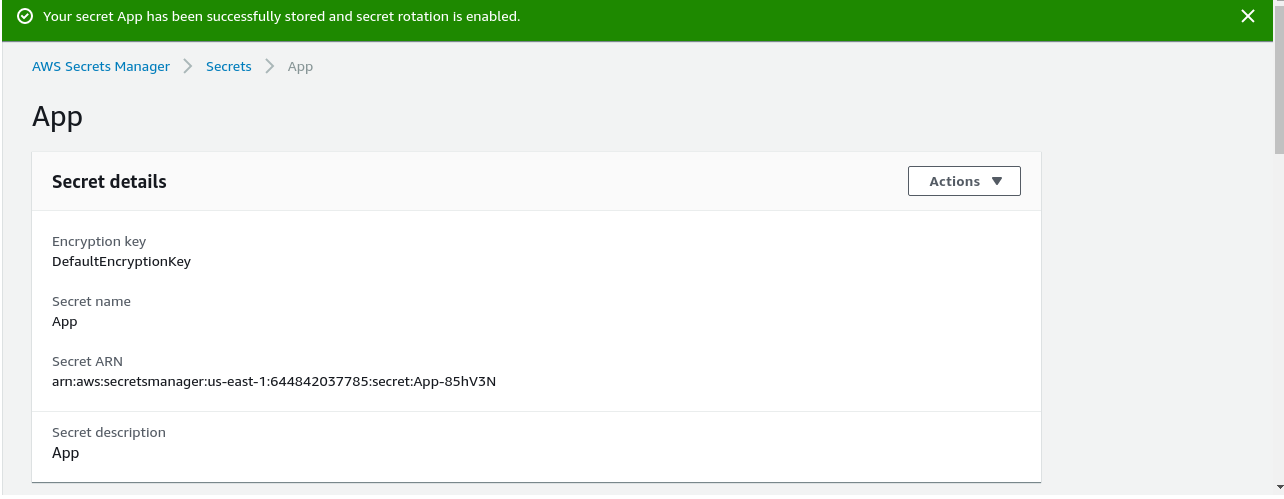This screenshot has height=499, width=1284.
Task: Click the chevron between Secrets and App breadcrumbs
Action: tap(269, 66)
